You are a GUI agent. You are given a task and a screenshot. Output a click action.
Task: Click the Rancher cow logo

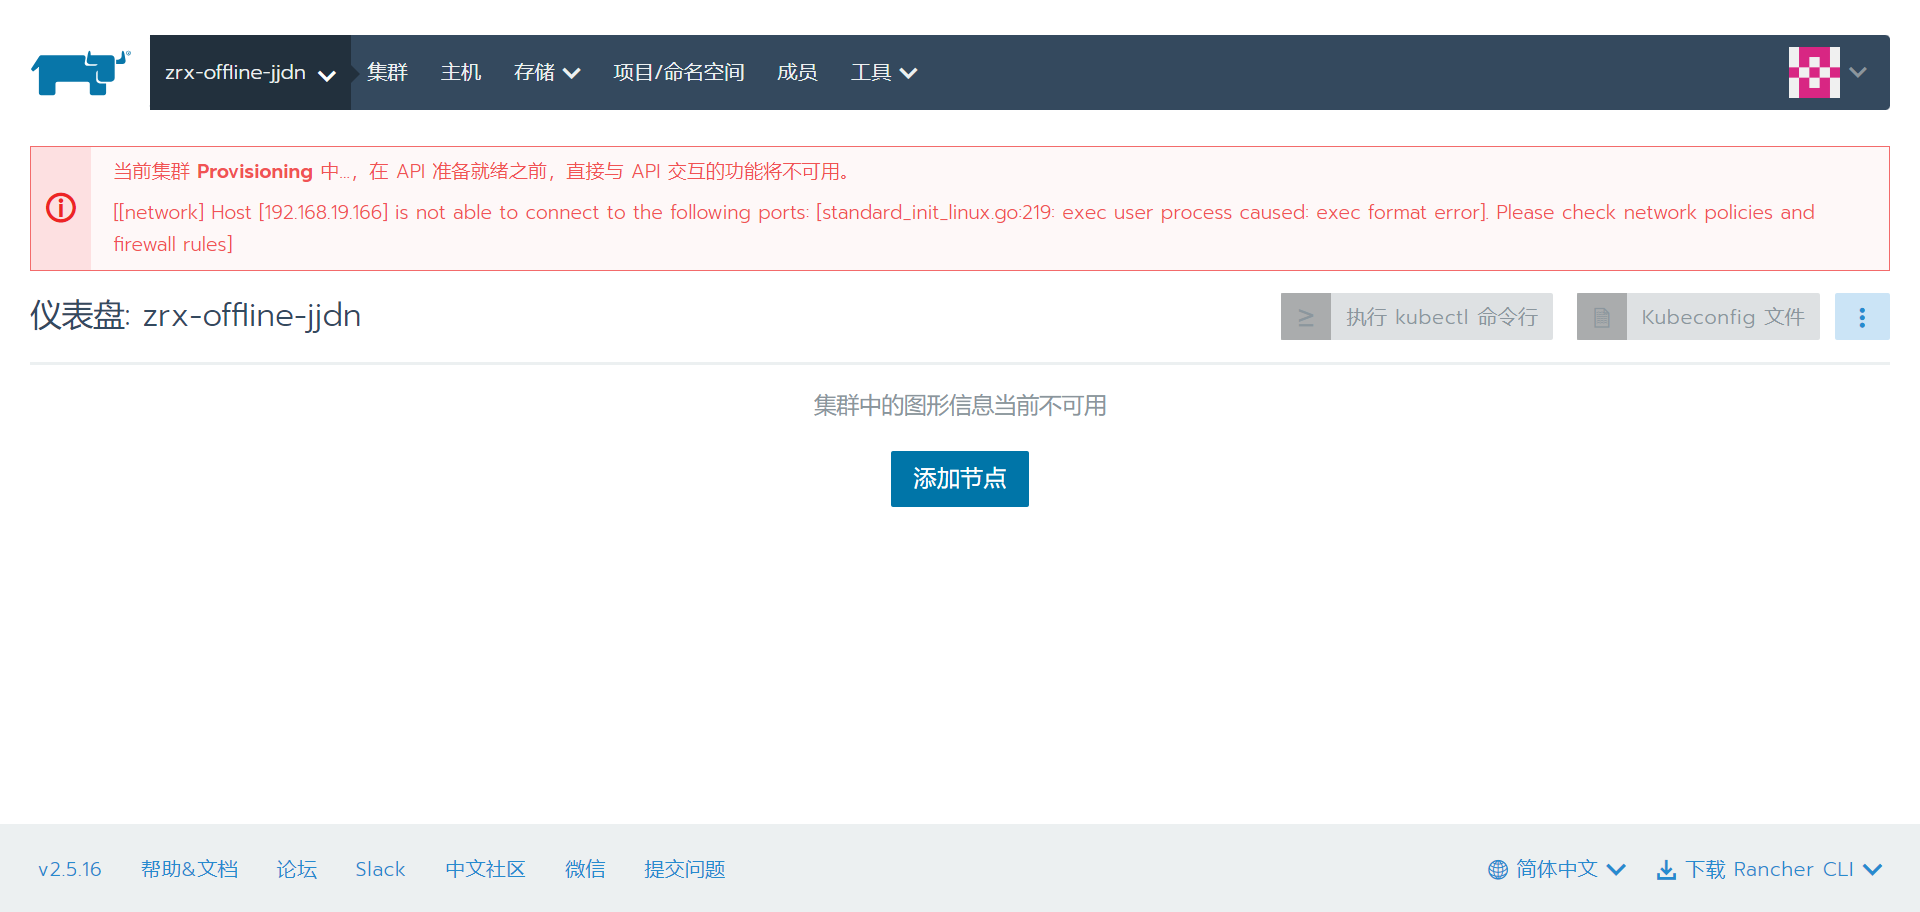point(80,73)
